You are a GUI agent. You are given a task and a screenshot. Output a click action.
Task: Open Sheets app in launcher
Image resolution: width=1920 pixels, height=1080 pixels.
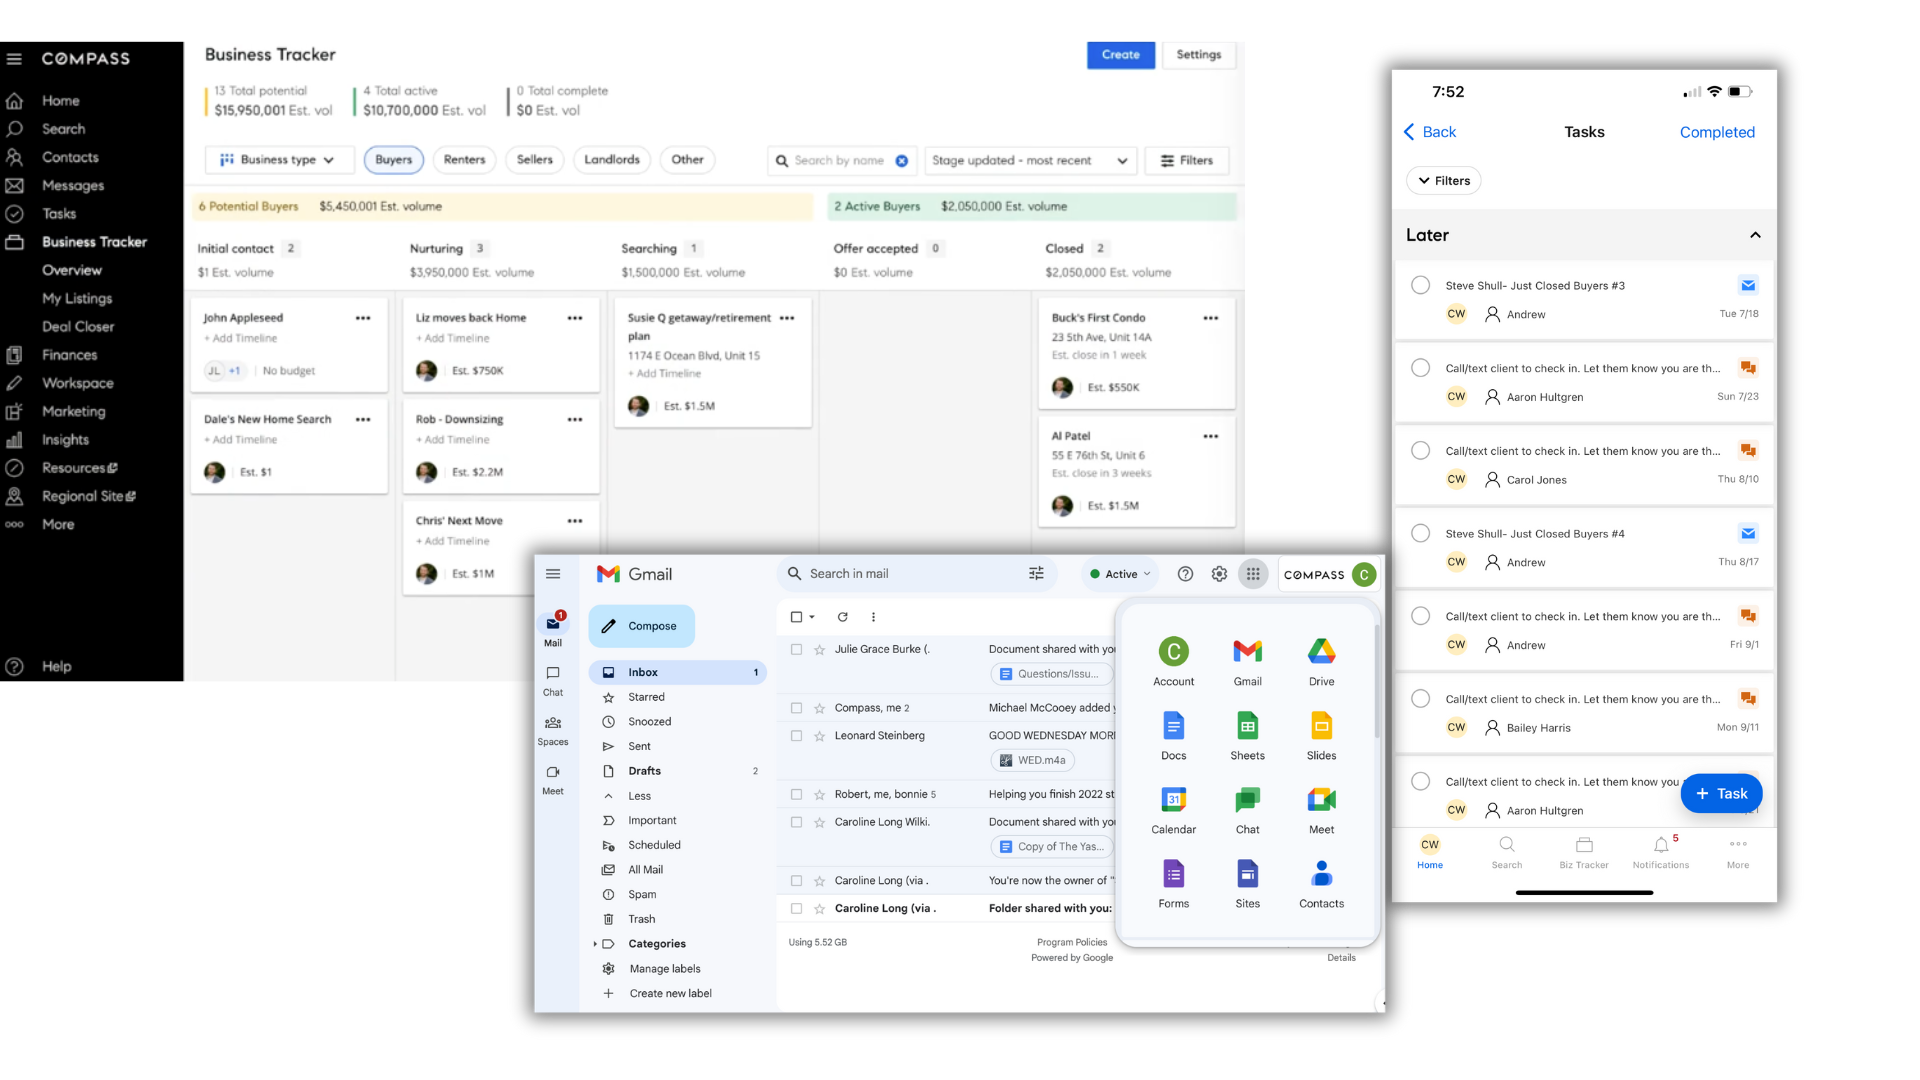[x=1247, y=727]
